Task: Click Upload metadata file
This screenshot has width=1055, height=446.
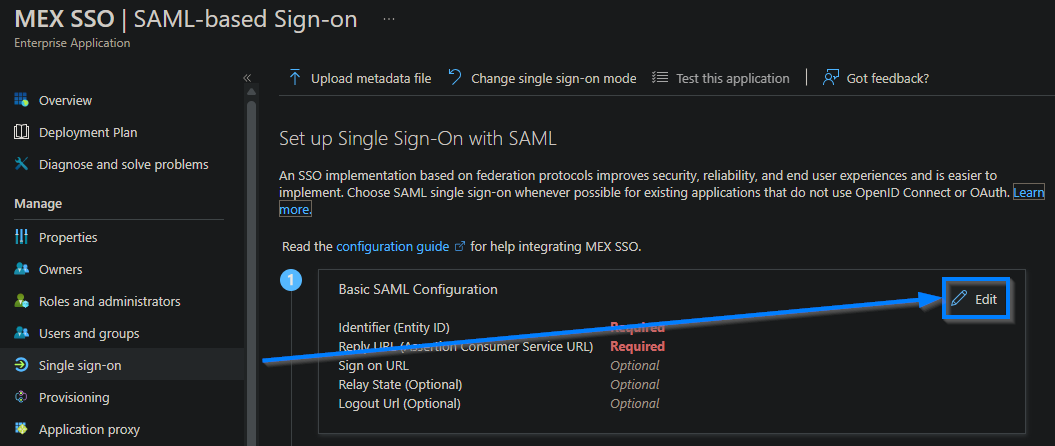Action: [360, 78]
